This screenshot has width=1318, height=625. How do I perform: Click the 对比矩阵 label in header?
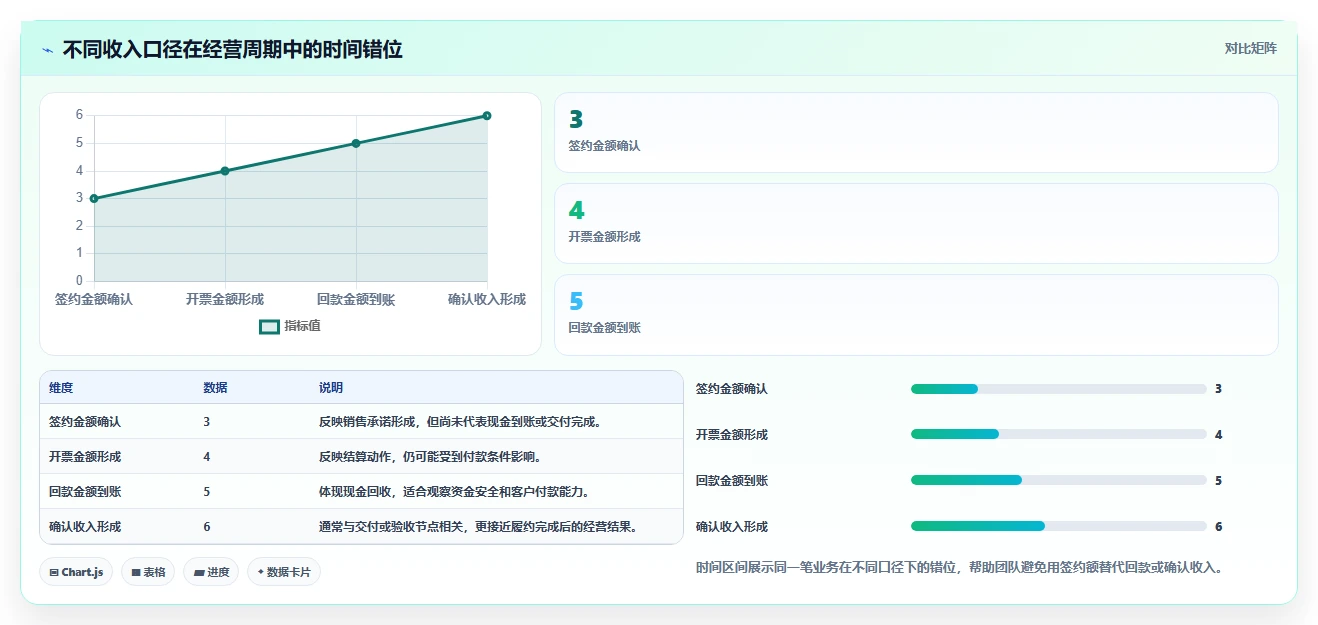pyautogui.click(x=1250, y=48)
